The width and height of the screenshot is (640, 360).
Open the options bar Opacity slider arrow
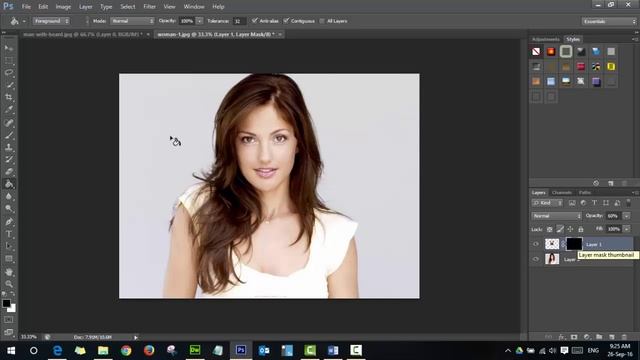click(x=200, y=21)
